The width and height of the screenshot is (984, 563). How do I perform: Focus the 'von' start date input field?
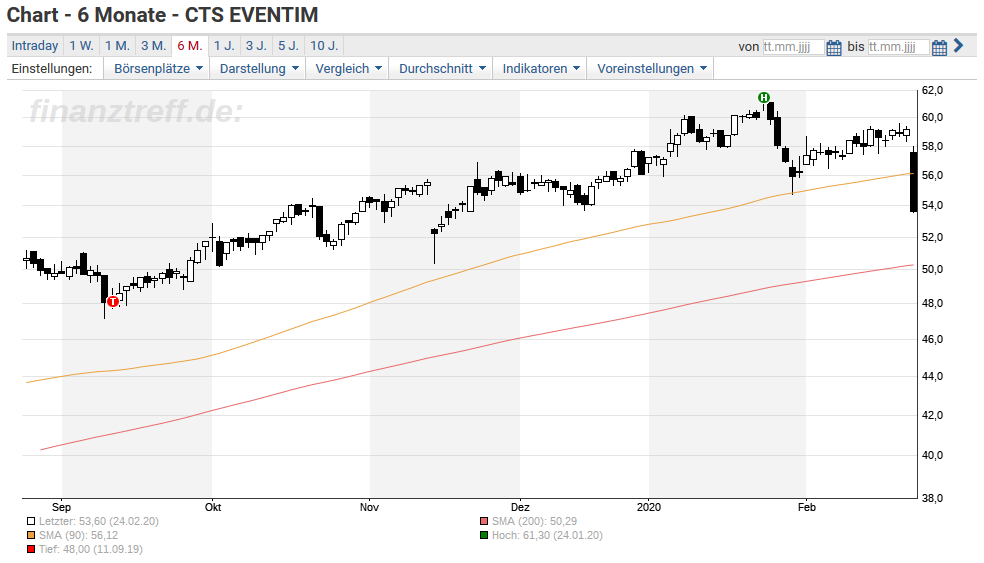(x=793, y=47)
